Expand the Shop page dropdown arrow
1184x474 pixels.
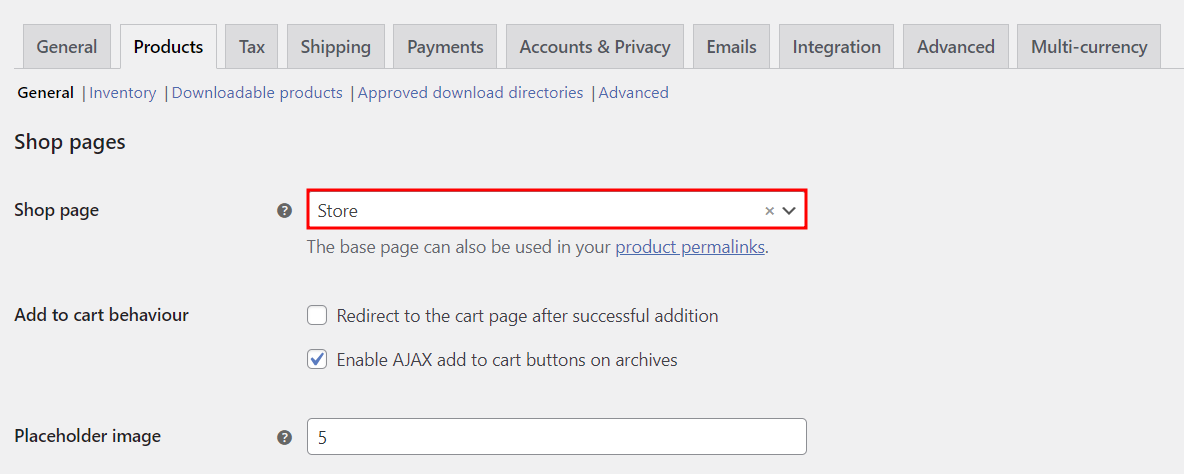789,211
